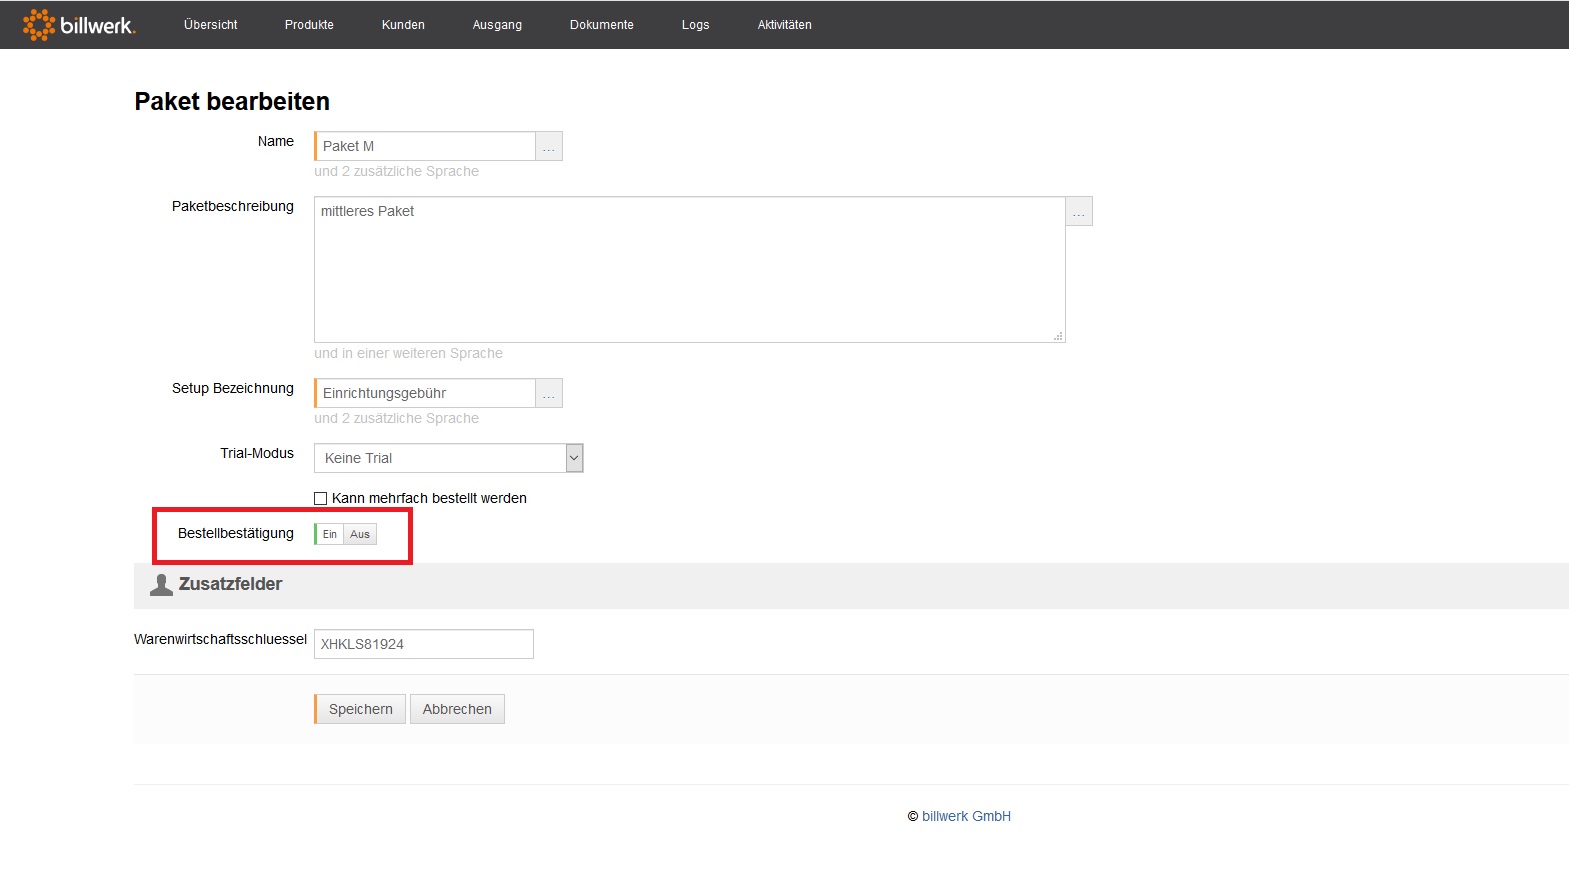This screenshot has height=881, width=1569.
Task: Open the billwerk GmbH footer link
Action: pos(966,816)
